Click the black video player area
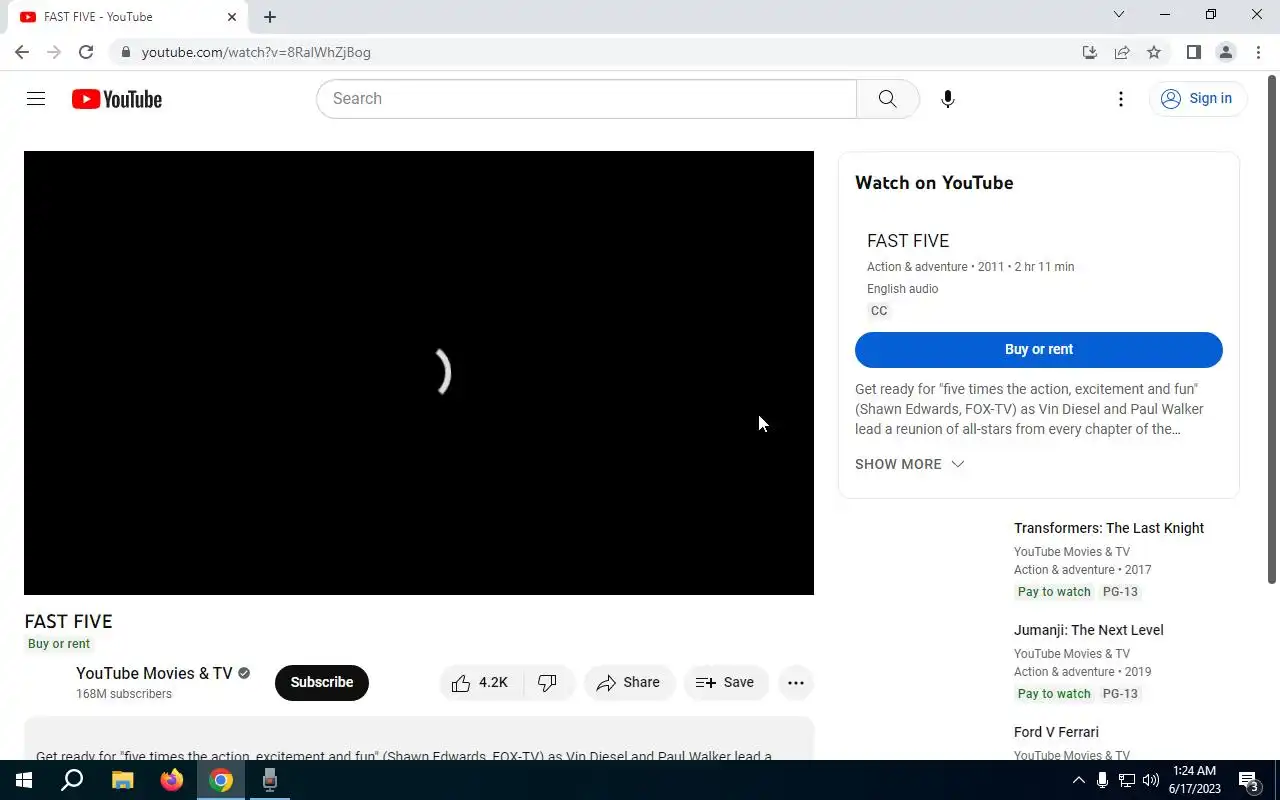The height and width of the screenshot is (800, 1280). pyautogui.click(x=419, y=373)
